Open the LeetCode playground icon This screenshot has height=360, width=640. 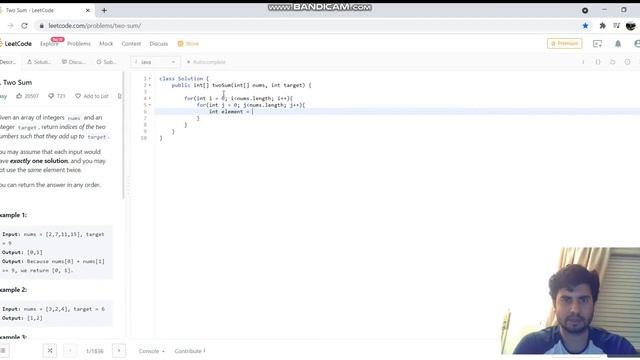[x=598, y=44]
